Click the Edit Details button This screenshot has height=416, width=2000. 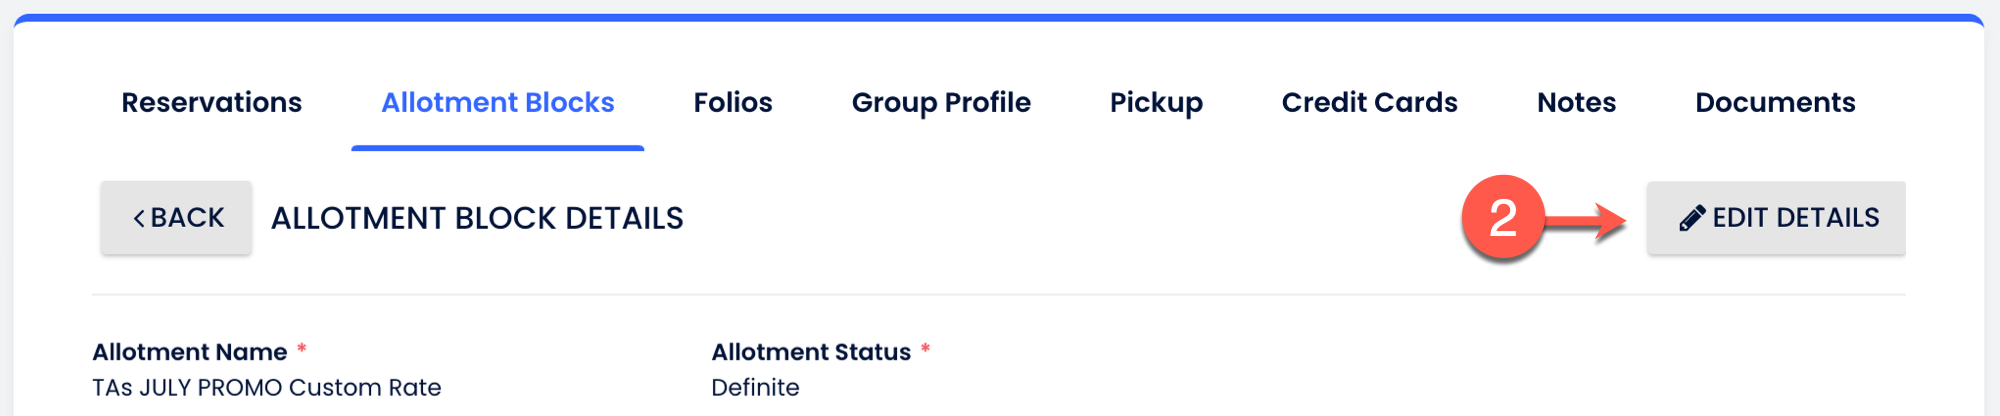(x=1776, y=218)
